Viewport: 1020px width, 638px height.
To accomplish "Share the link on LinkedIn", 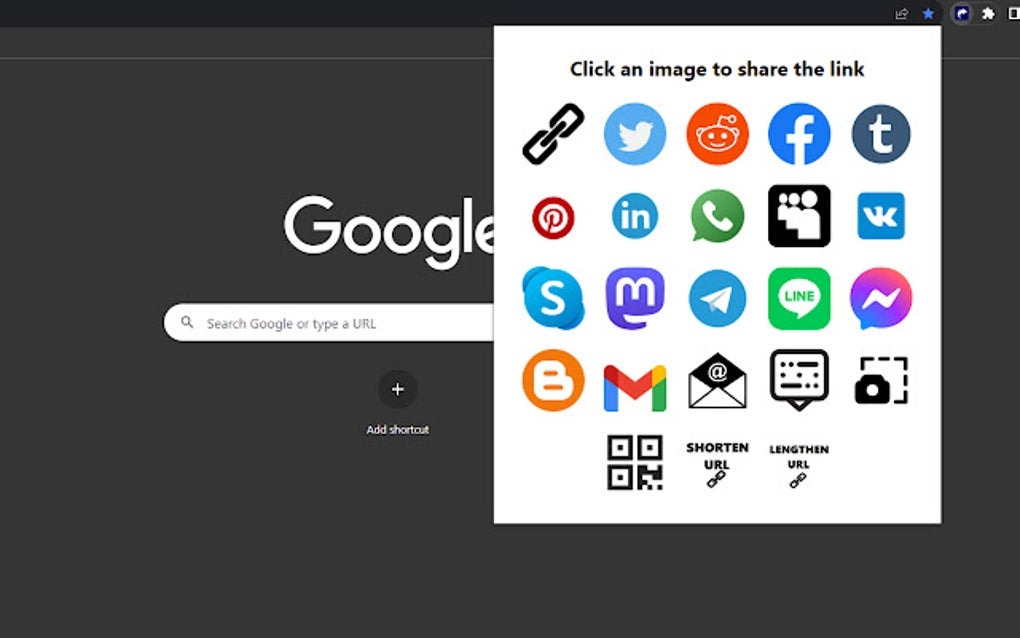I will pyautogui.click(x=634, y=216).
